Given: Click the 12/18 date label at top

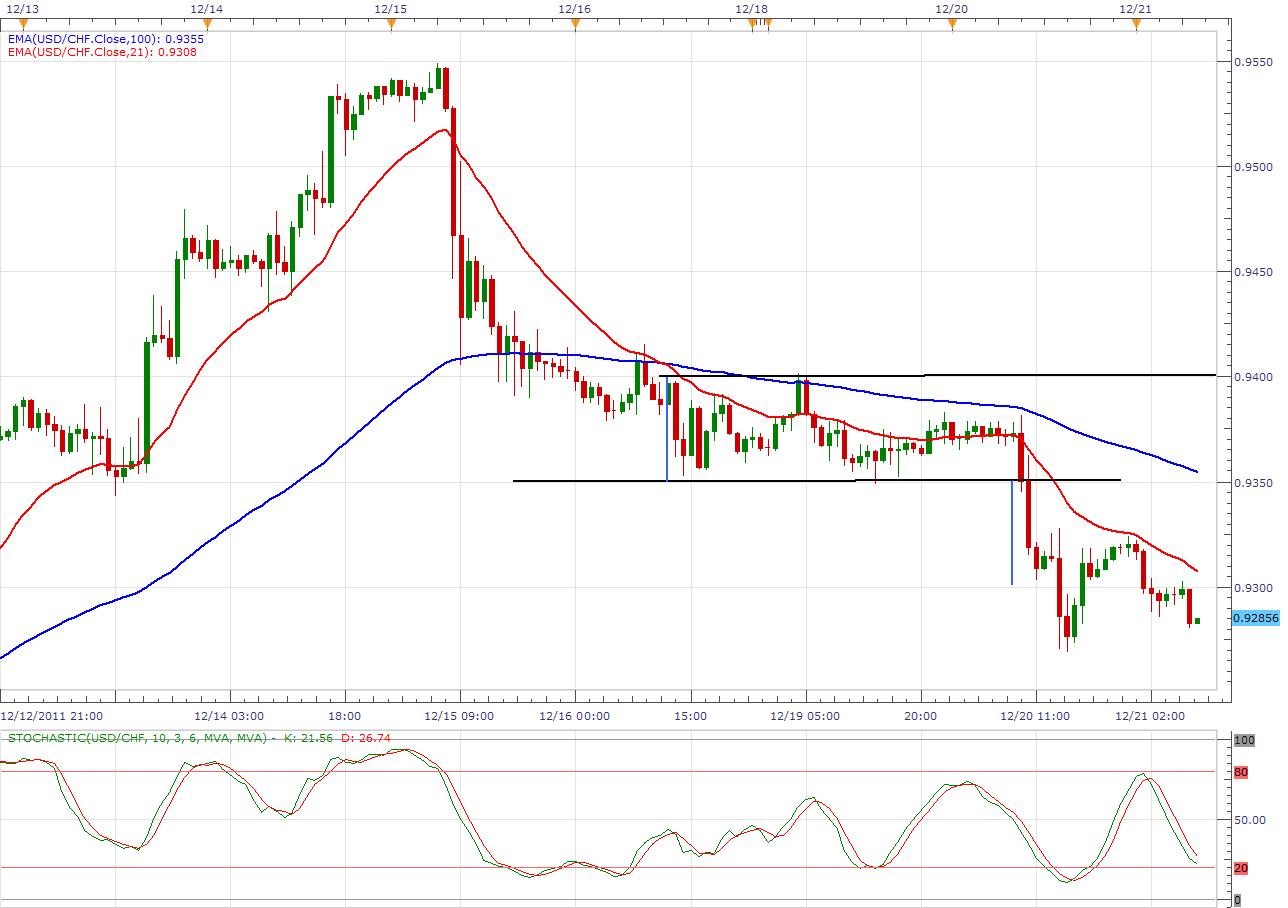Looking at the screenshot, I should (751, 8).
